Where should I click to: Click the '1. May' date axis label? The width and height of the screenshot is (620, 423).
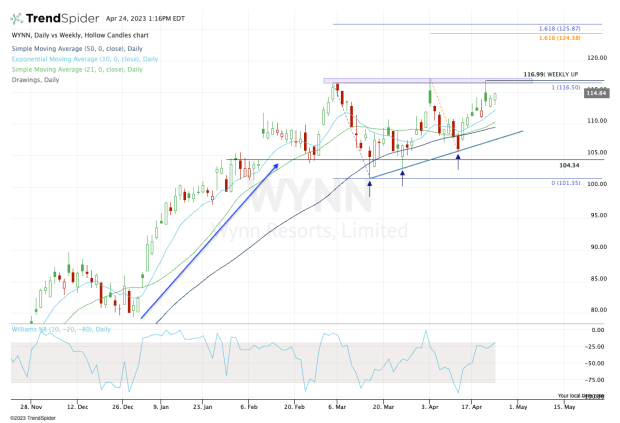click(x=518, y=407)
